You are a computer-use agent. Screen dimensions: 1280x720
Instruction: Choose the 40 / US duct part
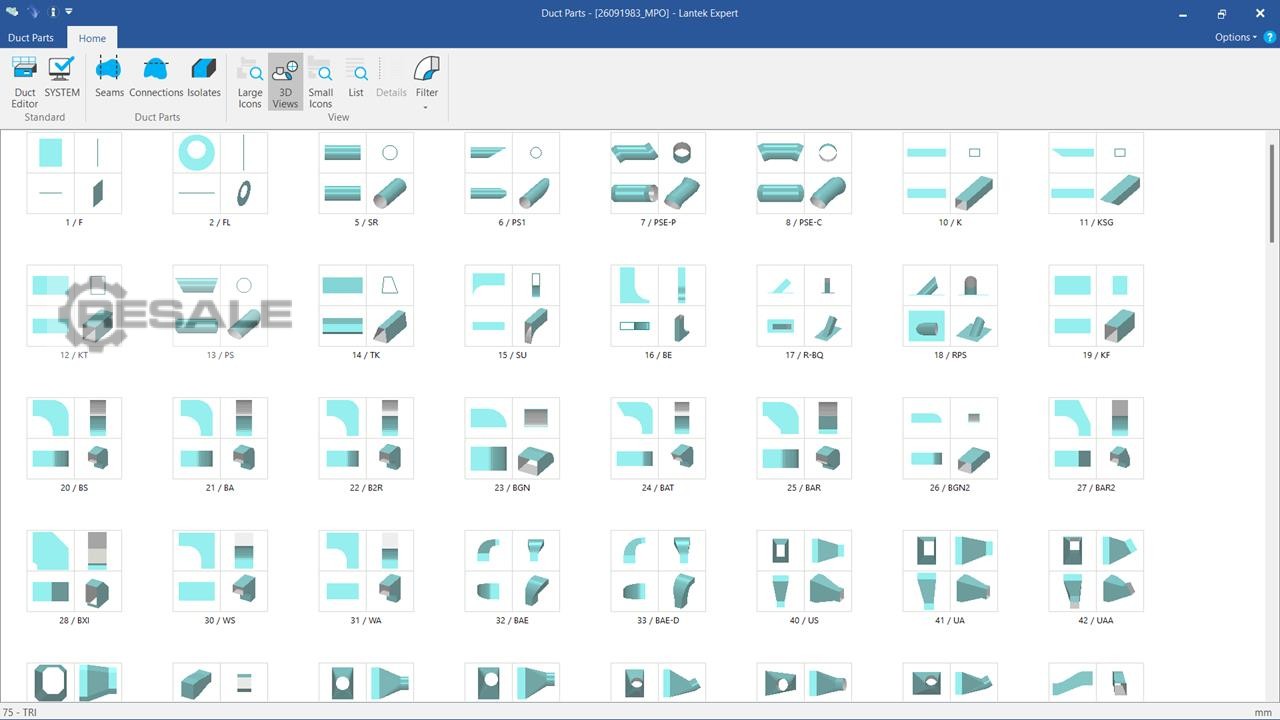click(x=804, y=571)
